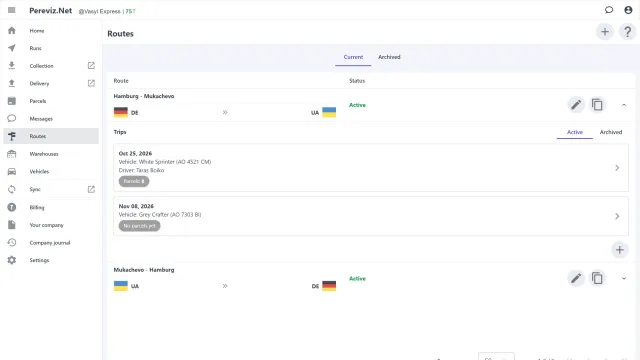The height and width of the screenshot is (360, 640).
Task: Open Your company in sidebar
Action: tap(46, 225)
